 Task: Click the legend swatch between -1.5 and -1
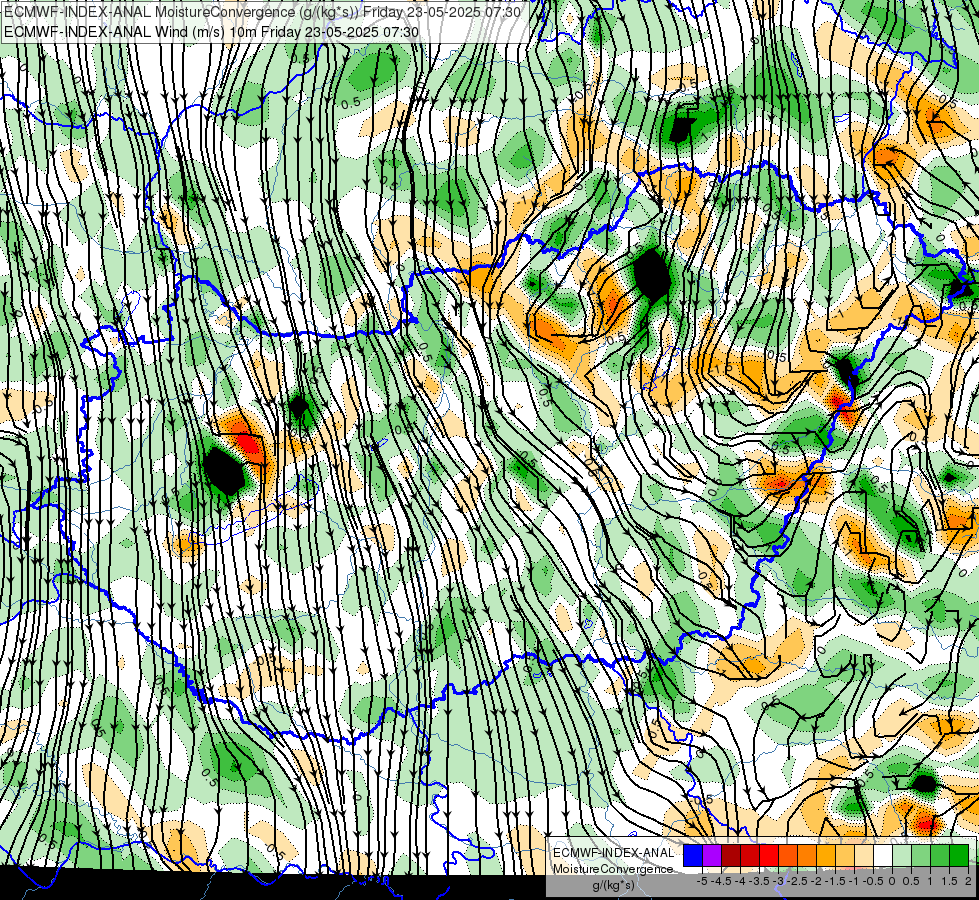[845, 856]
